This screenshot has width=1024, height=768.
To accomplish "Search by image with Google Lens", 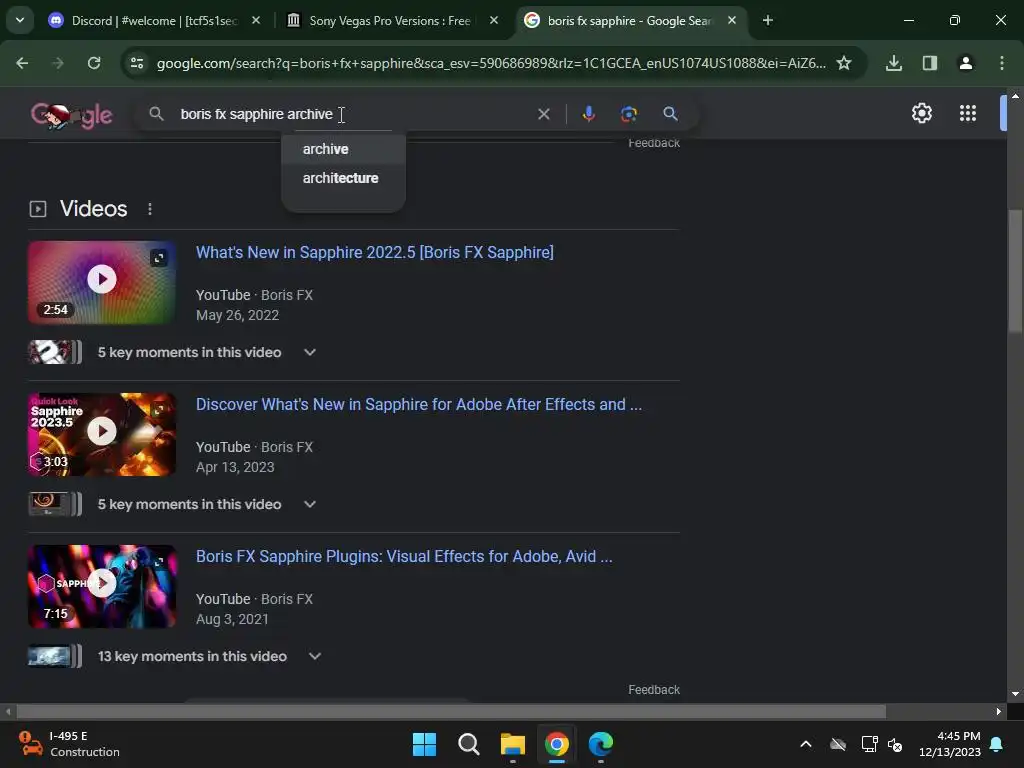I will pos(628,114).
